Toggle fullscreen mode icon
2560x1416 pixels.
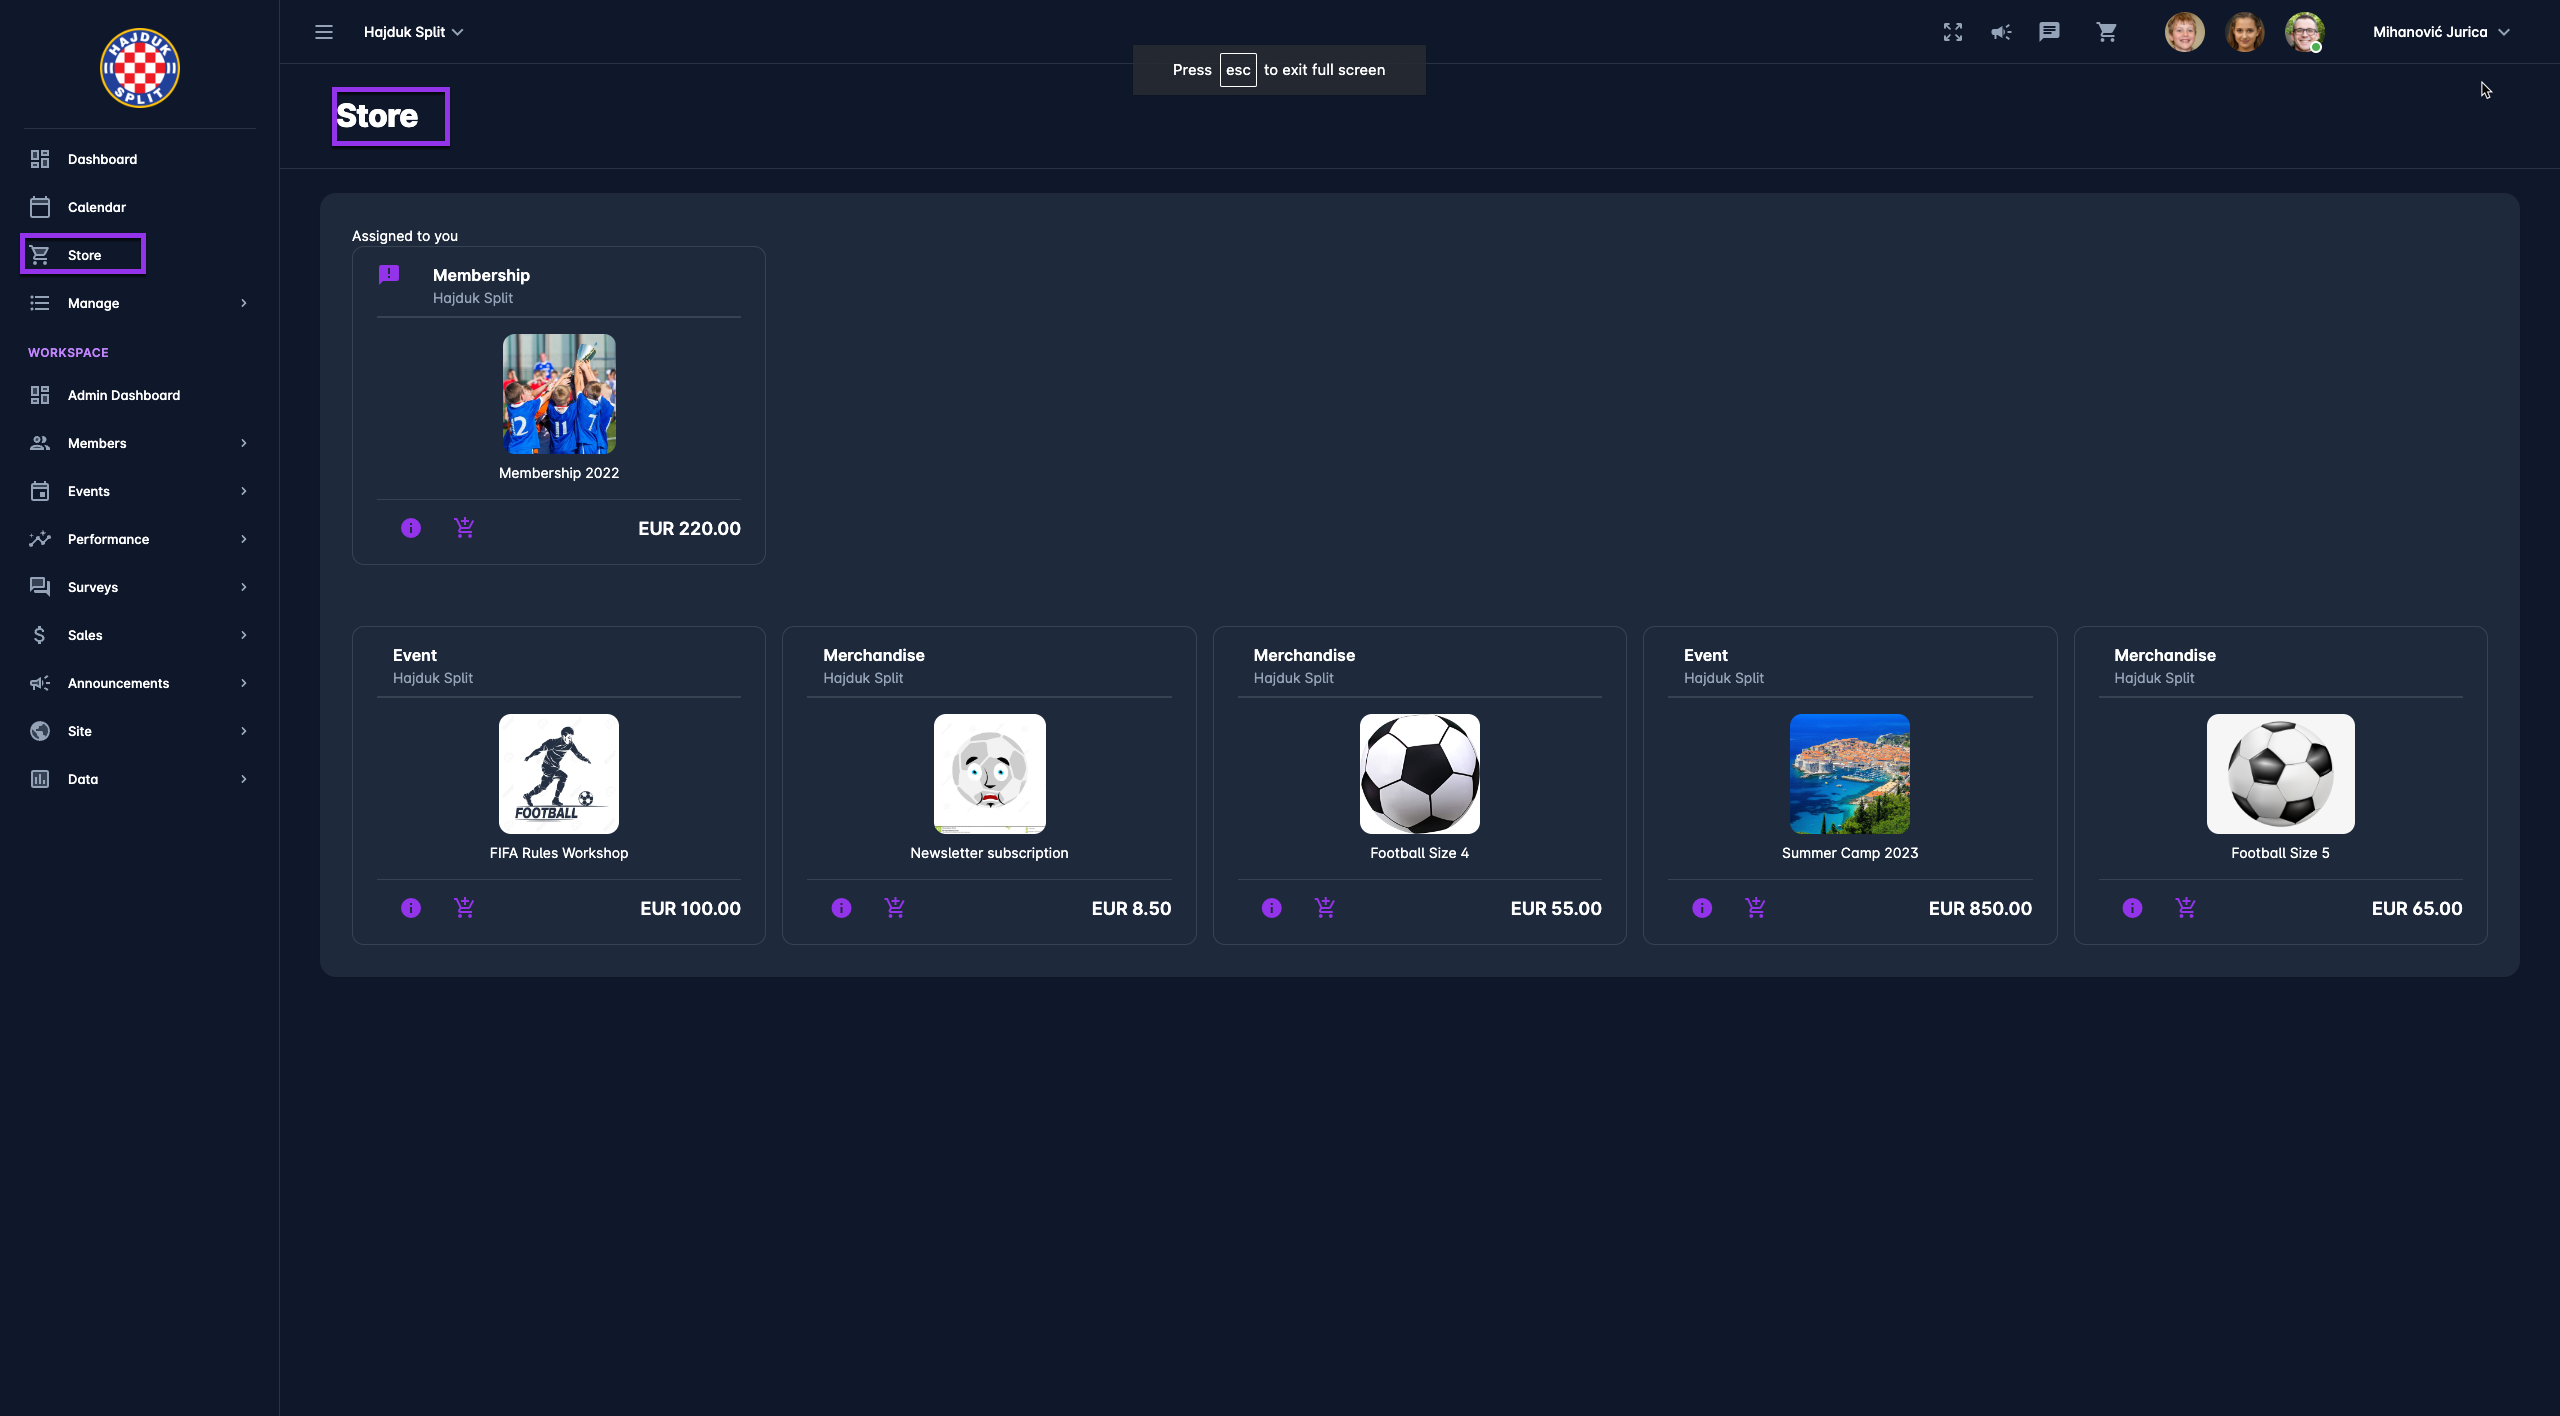(x=1953, y=32)
